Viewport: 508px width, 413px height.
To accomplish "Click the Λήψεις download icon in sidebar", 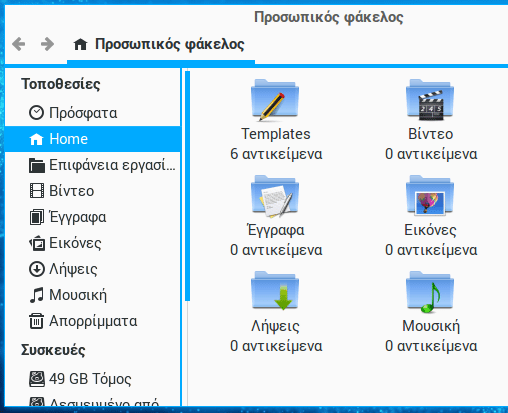I will tap(36, 269).
